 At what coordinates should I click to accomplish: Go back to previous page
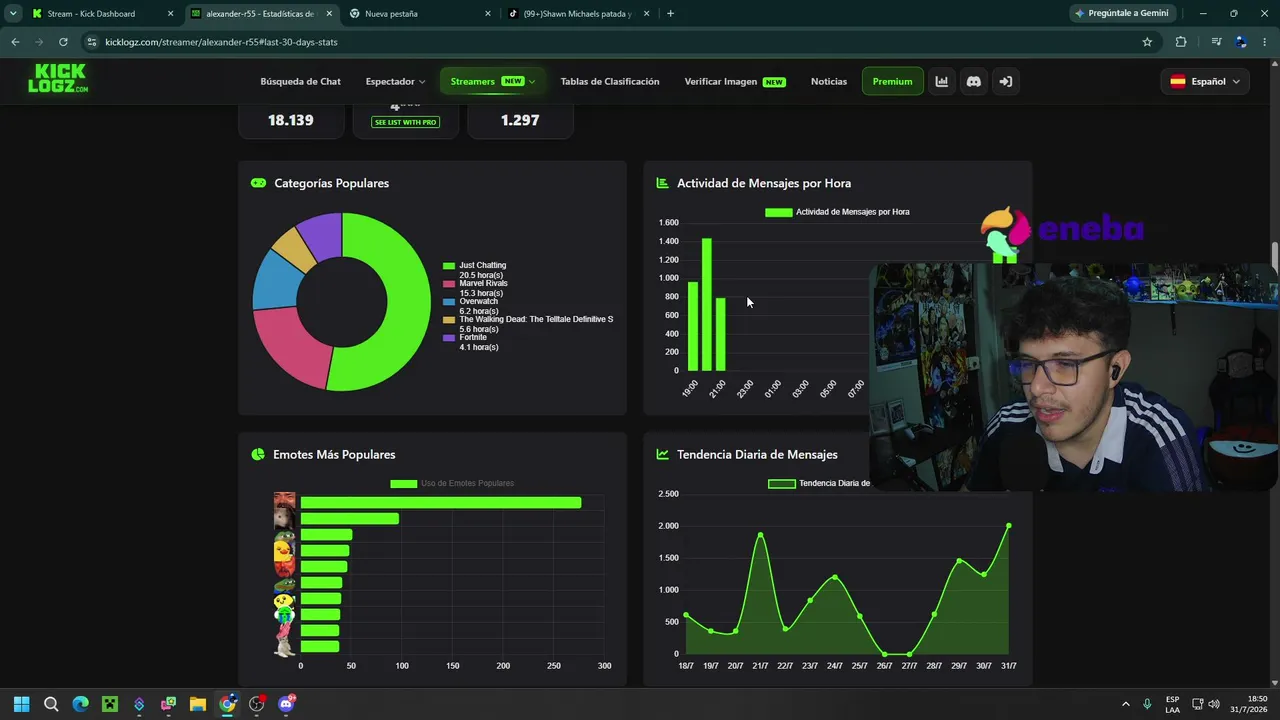(x=15, y=42)
